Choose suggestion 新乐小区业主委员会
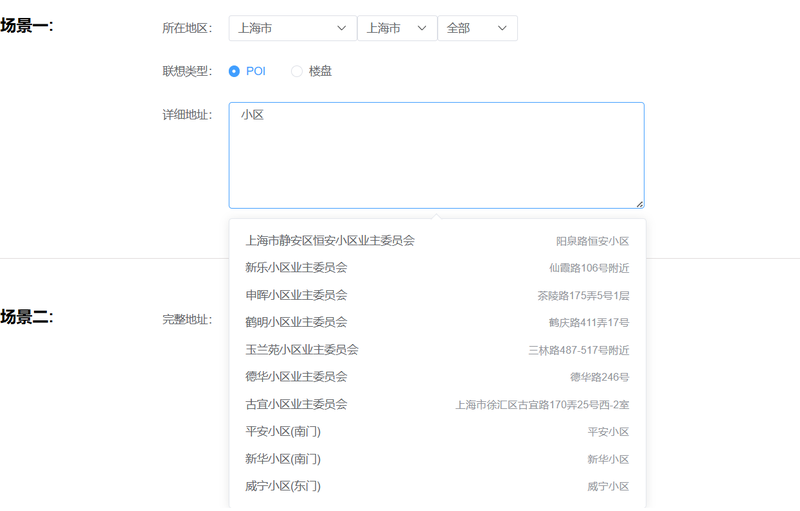Image resolution: width=800 pixels, height=511 pixels. [437, 268]
